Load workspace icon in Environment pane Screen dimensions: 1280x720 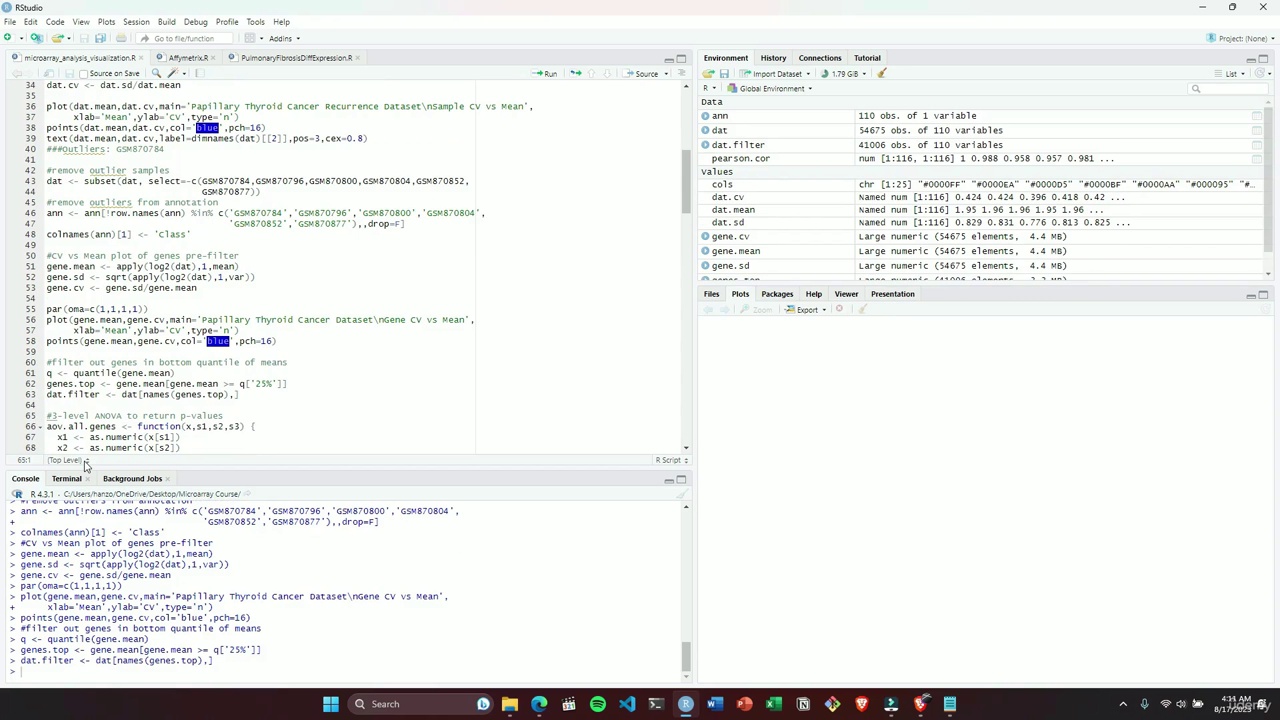click(708, 73)
